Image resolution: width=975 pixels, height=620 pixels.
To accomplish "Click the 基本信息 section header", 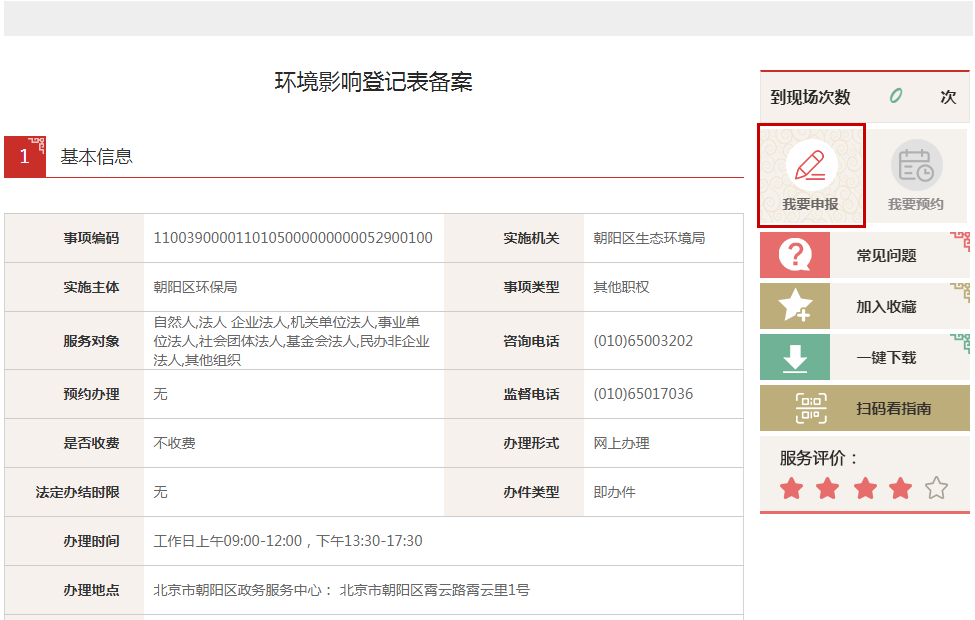I will (96, 157).
